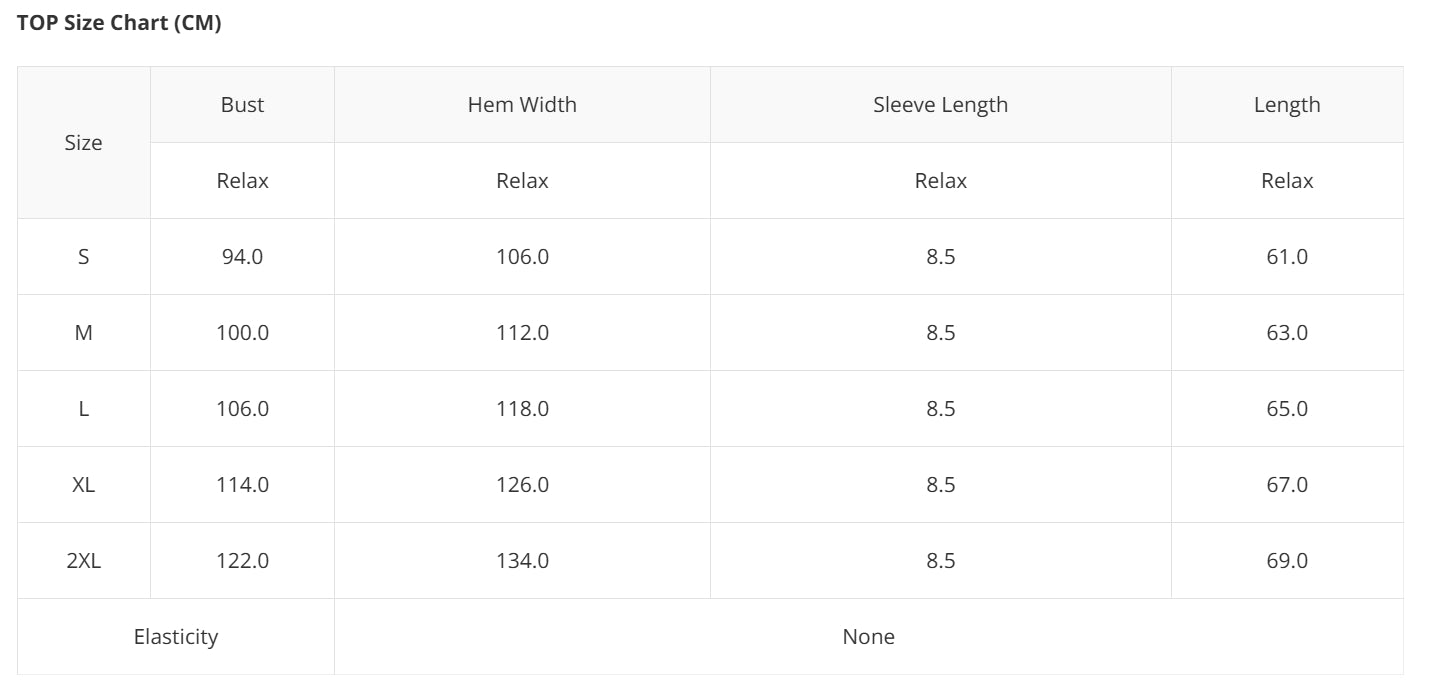The image size is (1438, 694).
Task: Click the 2XL size row label
Action: [84, 561]
